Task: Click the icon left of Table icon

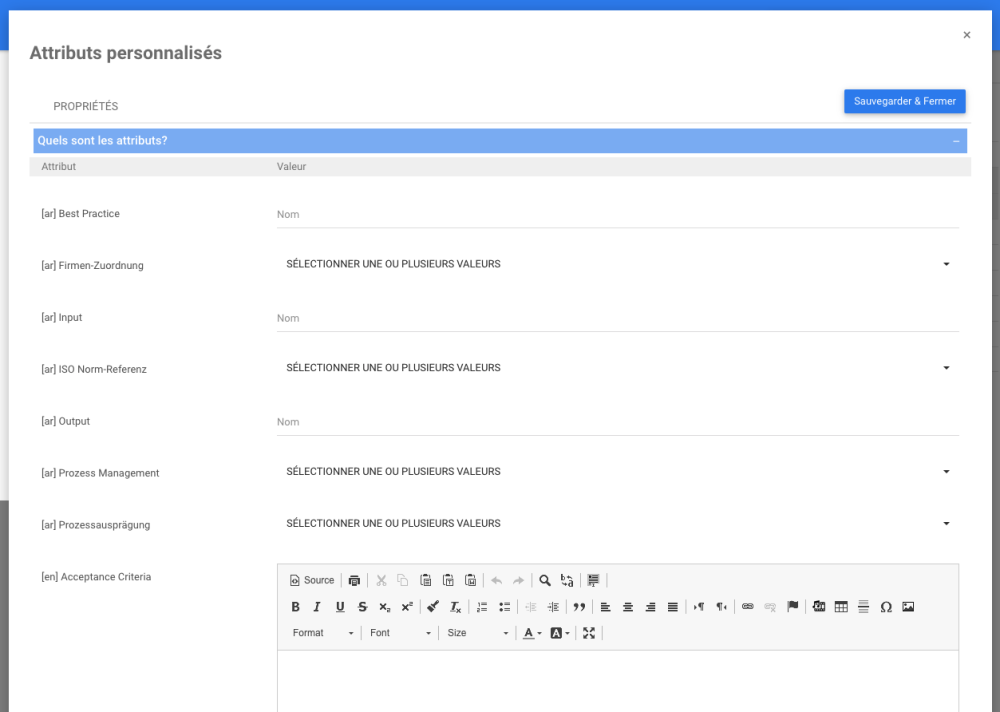Action: coord(819,607)
